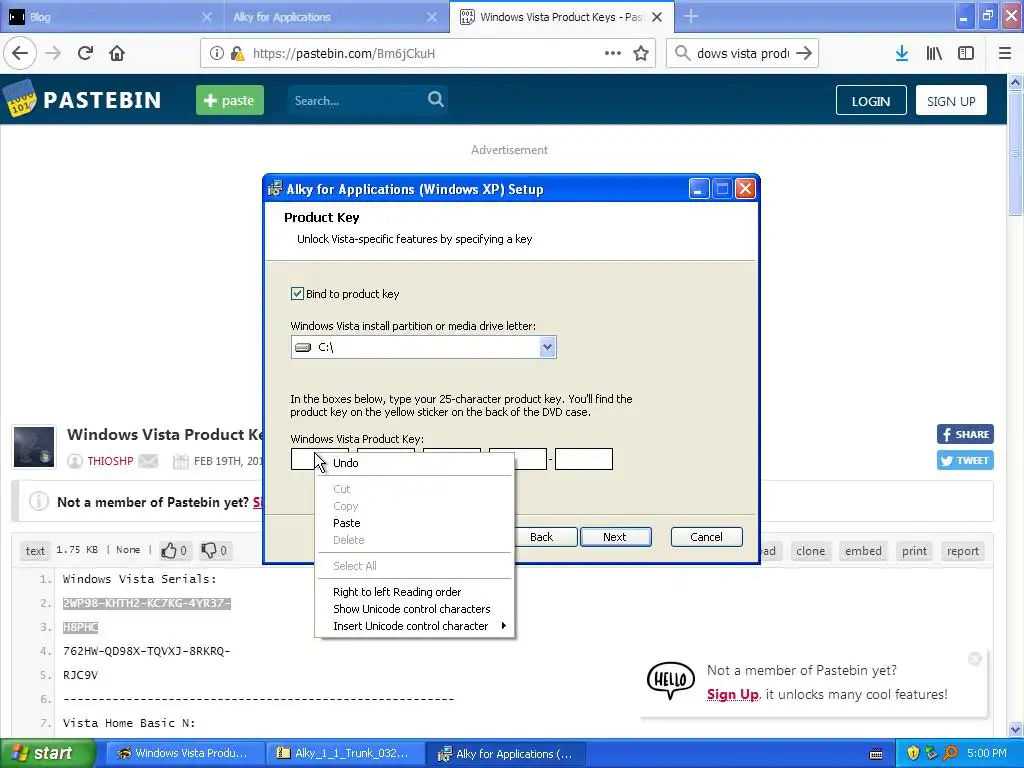The width and height of the screenshot is (1024, 768).
Task: Click the text syntax tag
Action: [35, 551]
